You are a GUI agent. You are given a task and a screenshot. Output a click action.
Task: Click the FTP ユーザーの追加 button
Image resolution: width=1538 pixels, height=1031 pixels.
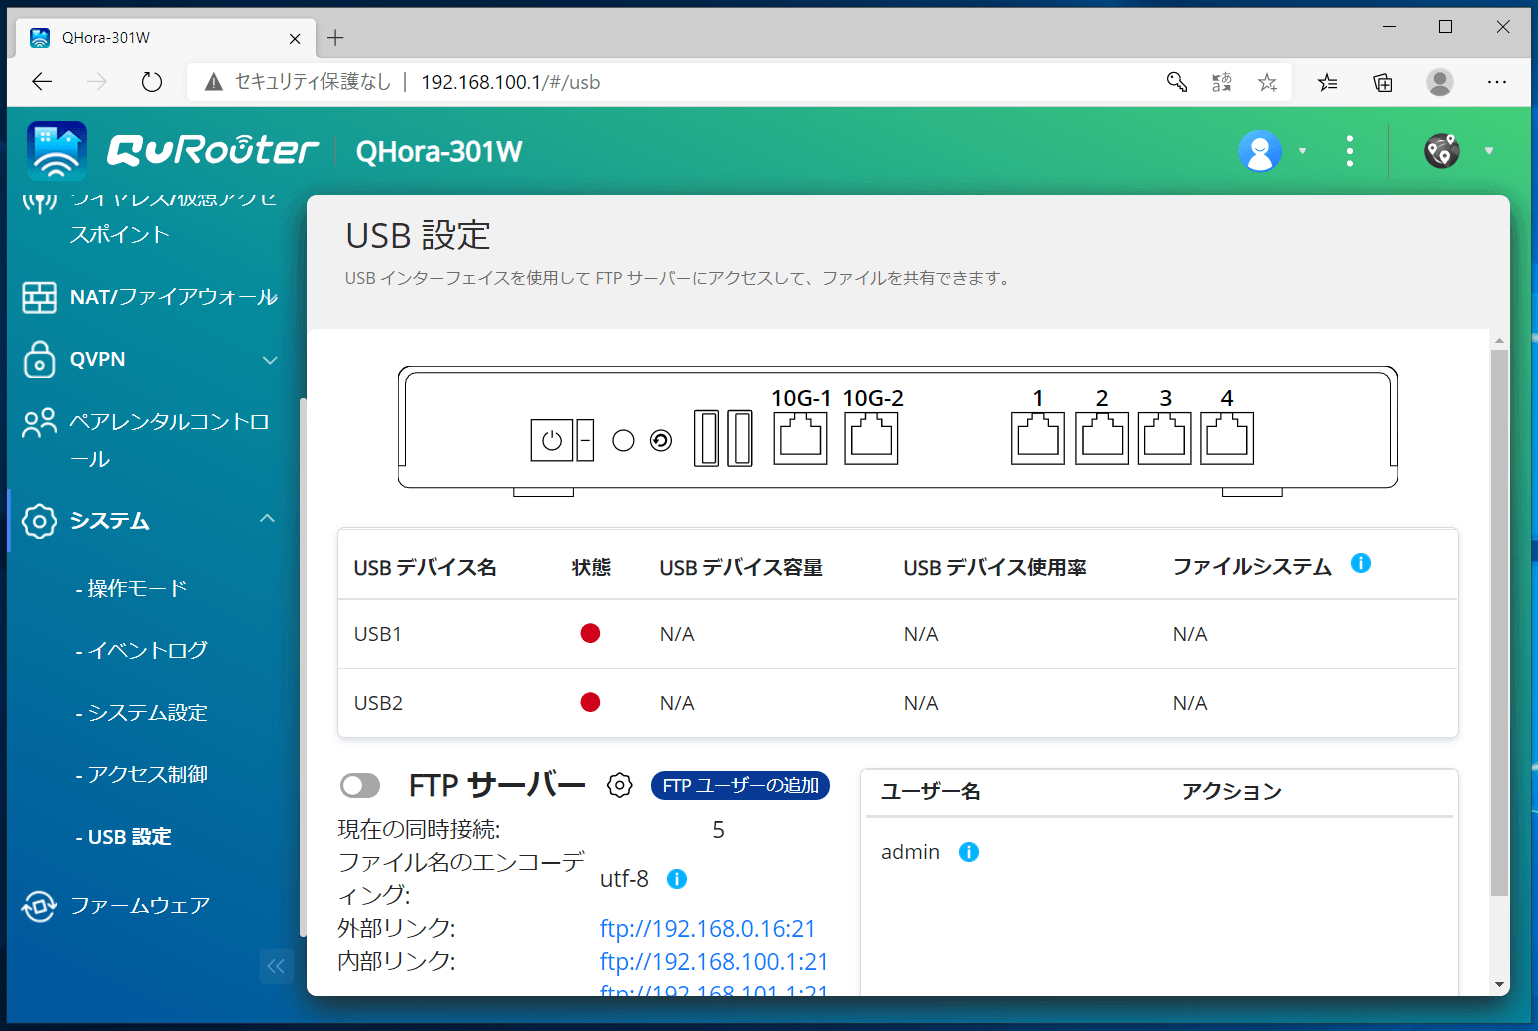(740, 785)
